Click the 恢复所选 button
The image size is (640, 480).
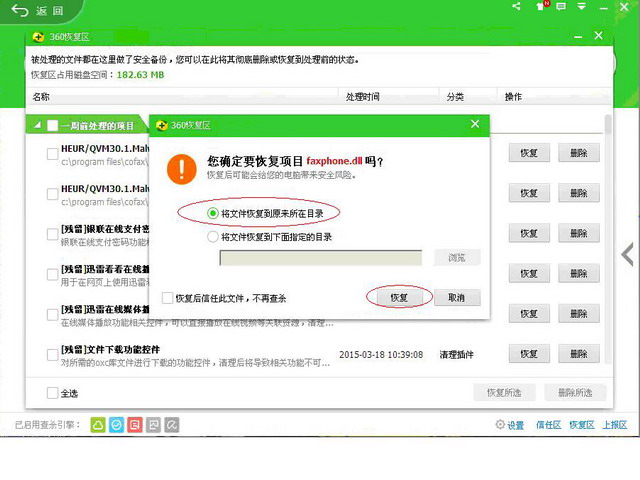pos(504,392)
